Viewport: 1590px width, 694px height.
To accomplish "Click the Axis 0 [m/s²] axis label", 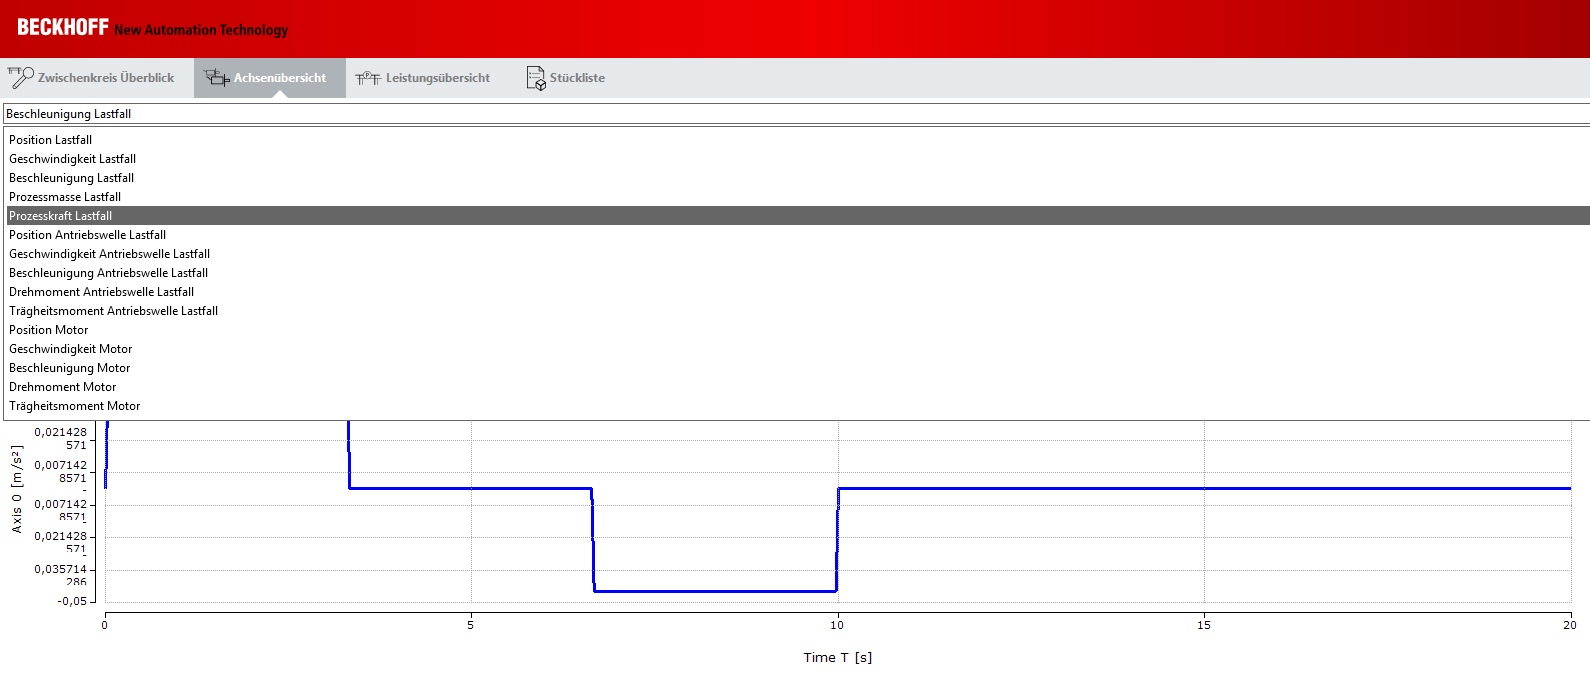I will point(17,489).
